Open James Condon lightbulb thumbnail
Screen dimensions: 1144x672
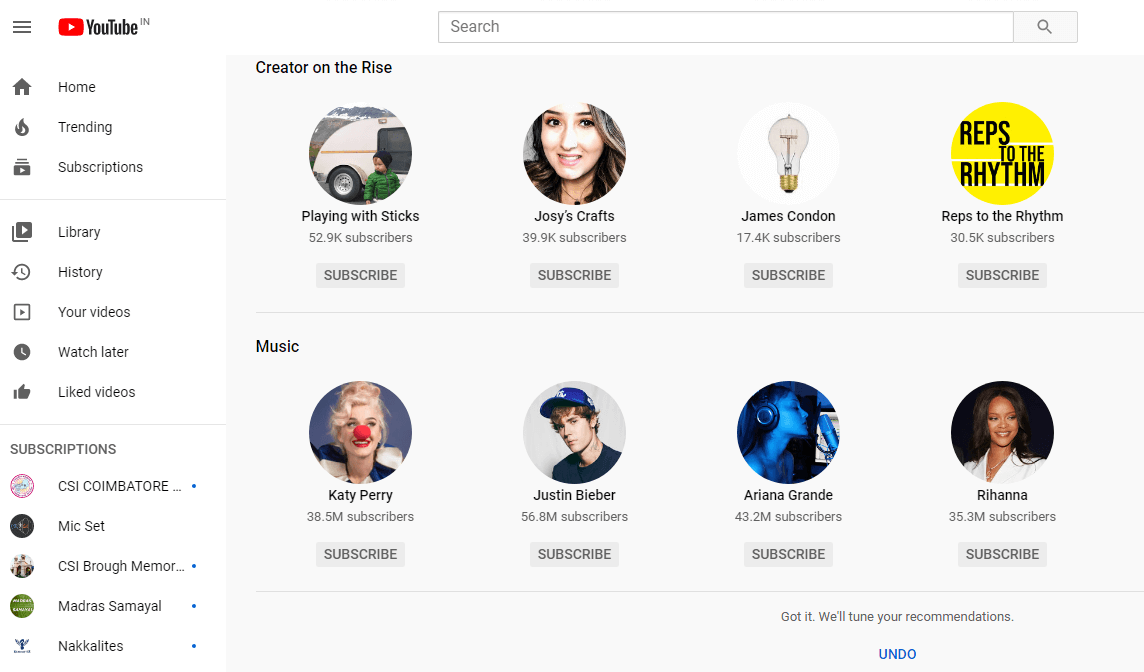coord(788,153)
